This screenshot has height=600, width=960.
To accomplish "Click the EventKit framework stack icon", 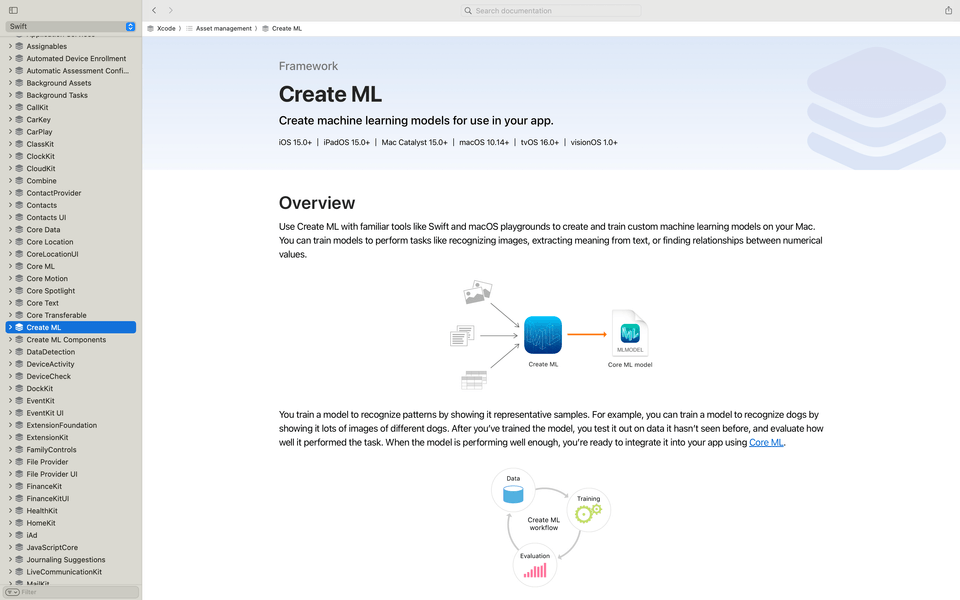I will [x=20, y=402].
